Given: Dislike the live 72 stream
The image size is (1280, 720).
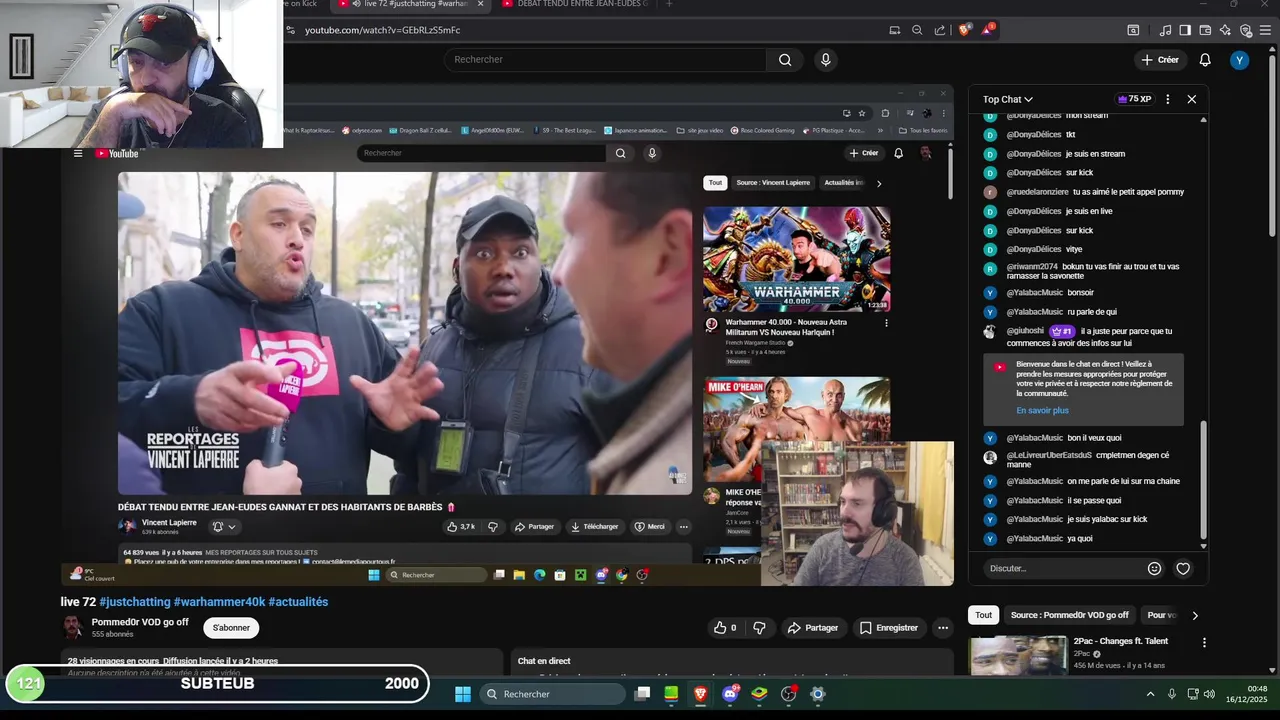Looking at the screenshot, I should coord(759,628).
